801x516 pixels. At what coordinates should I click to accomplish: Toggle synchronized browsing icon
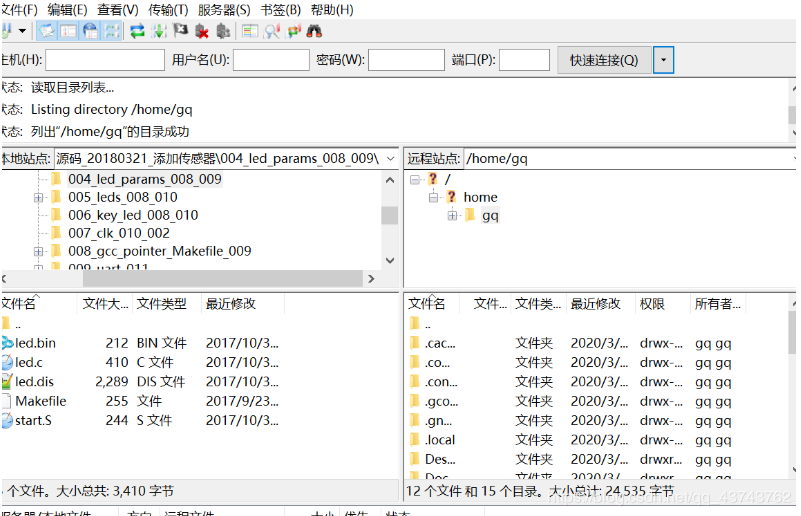[293, 31]
